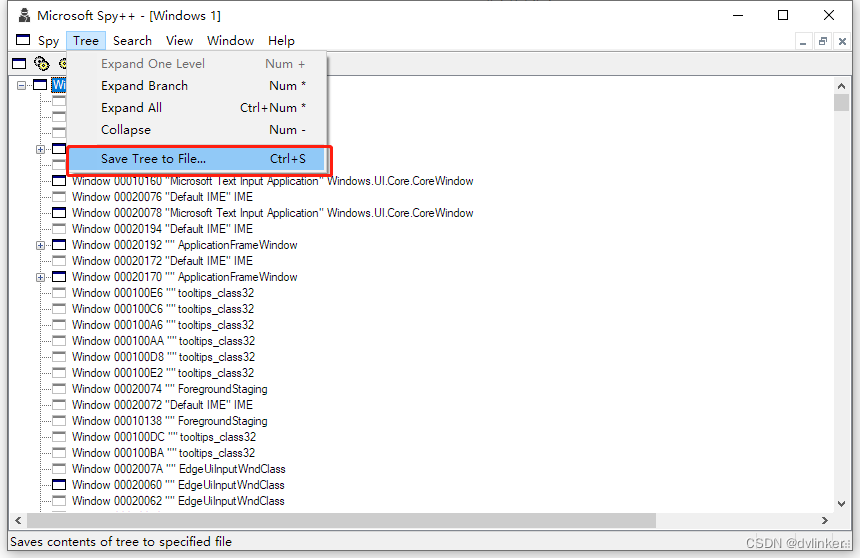
Task: Click the horizontal scrollbar right arrow
Action: tap(824, 520)
